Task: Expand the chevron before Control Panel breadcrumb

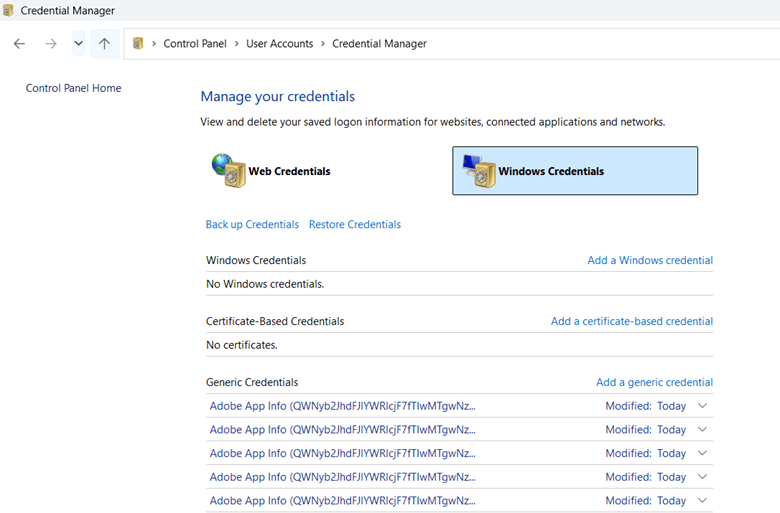Action: click(x=154, y=44)
